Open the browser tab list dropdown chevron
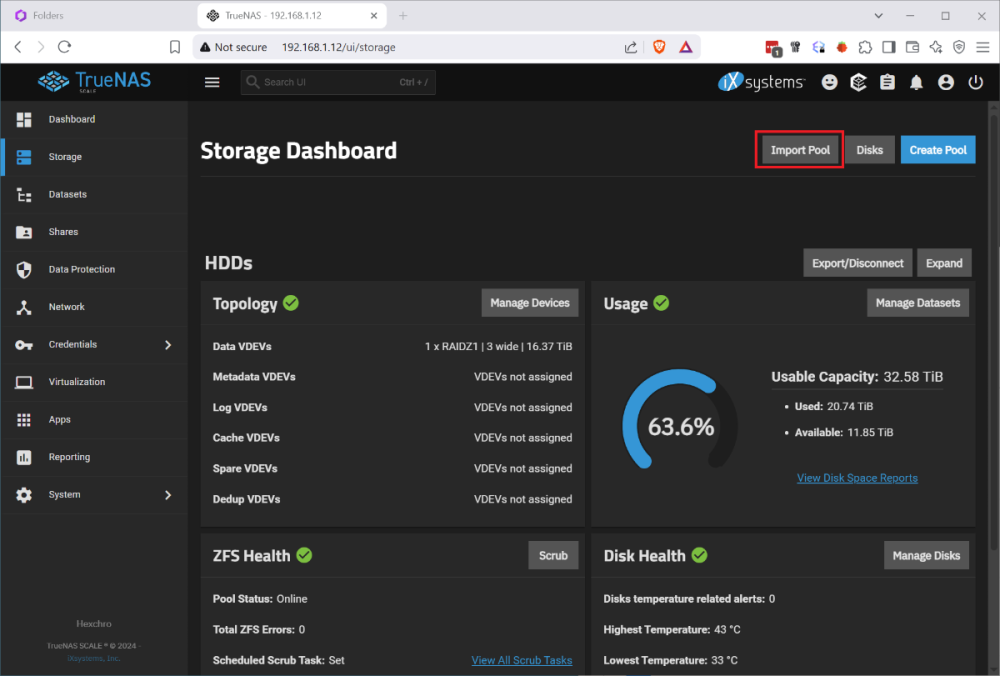Viewport: 1000px width, 676px height. click(x=878, y=16)
